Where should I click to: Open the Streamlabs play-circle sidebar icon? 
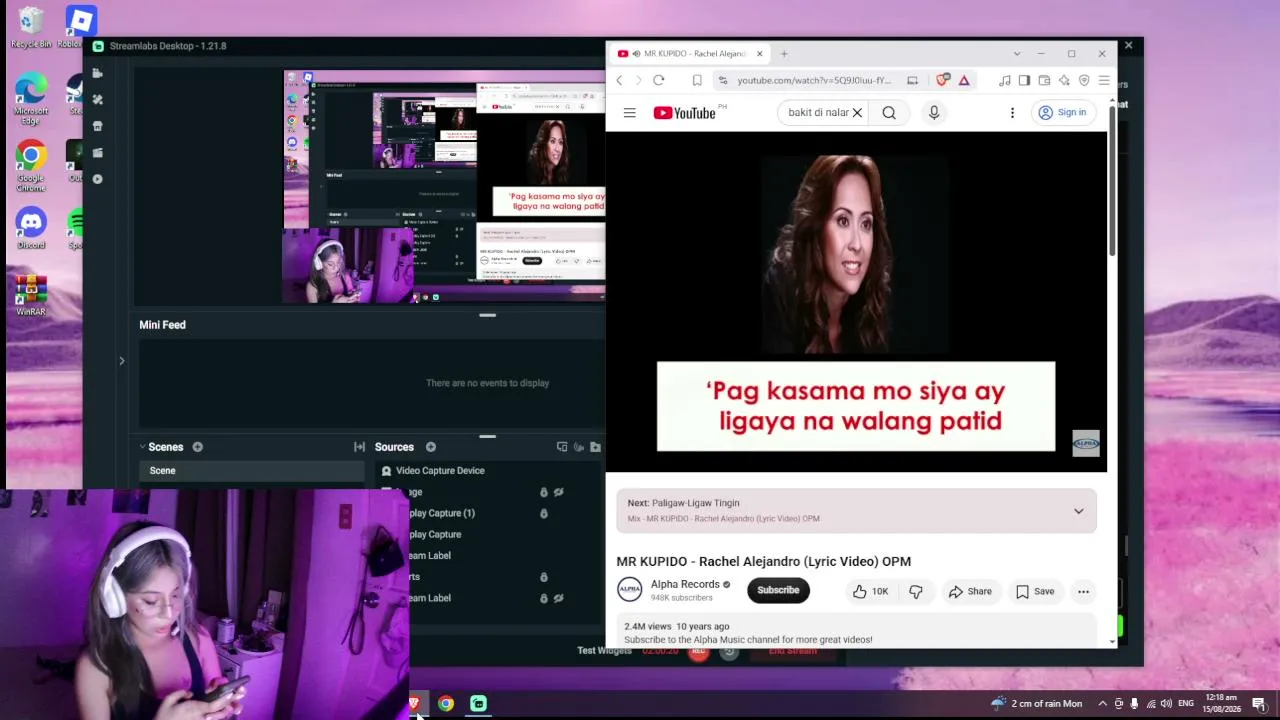pos(97,179)
